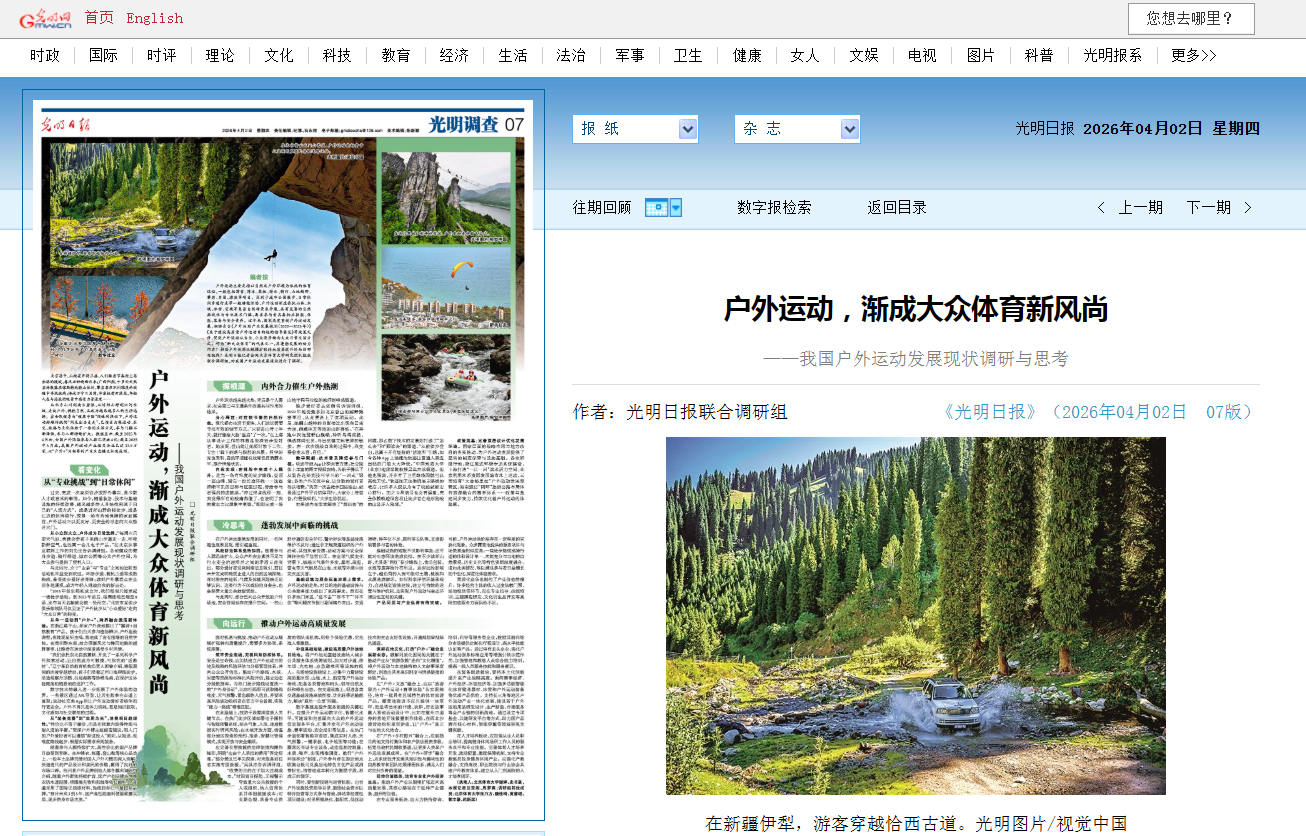1306x836 pixels.
Task: Open the 报纸 dropdown
Action: tap(635, 129)
